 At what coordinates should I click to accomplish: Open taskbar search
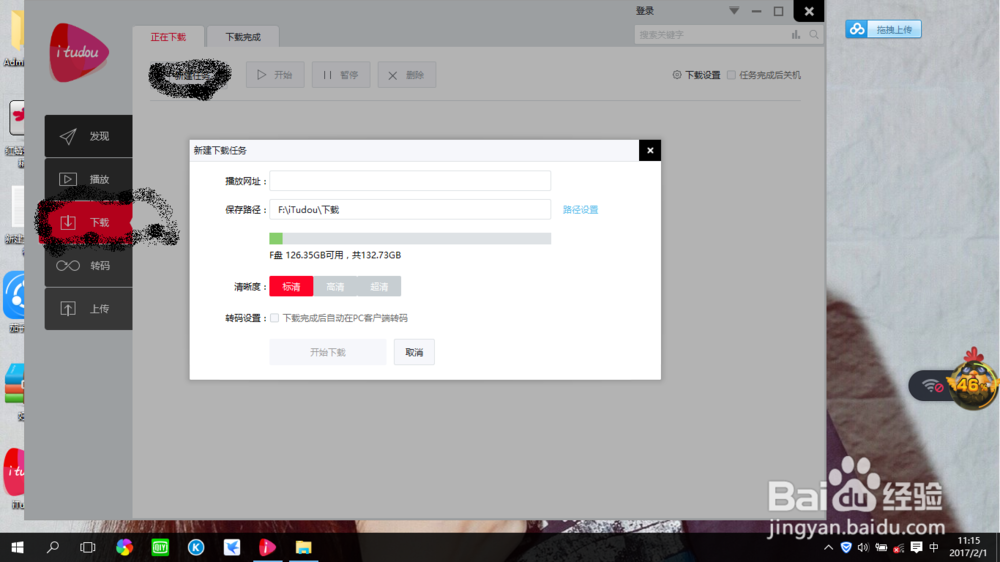coord(53,547)
